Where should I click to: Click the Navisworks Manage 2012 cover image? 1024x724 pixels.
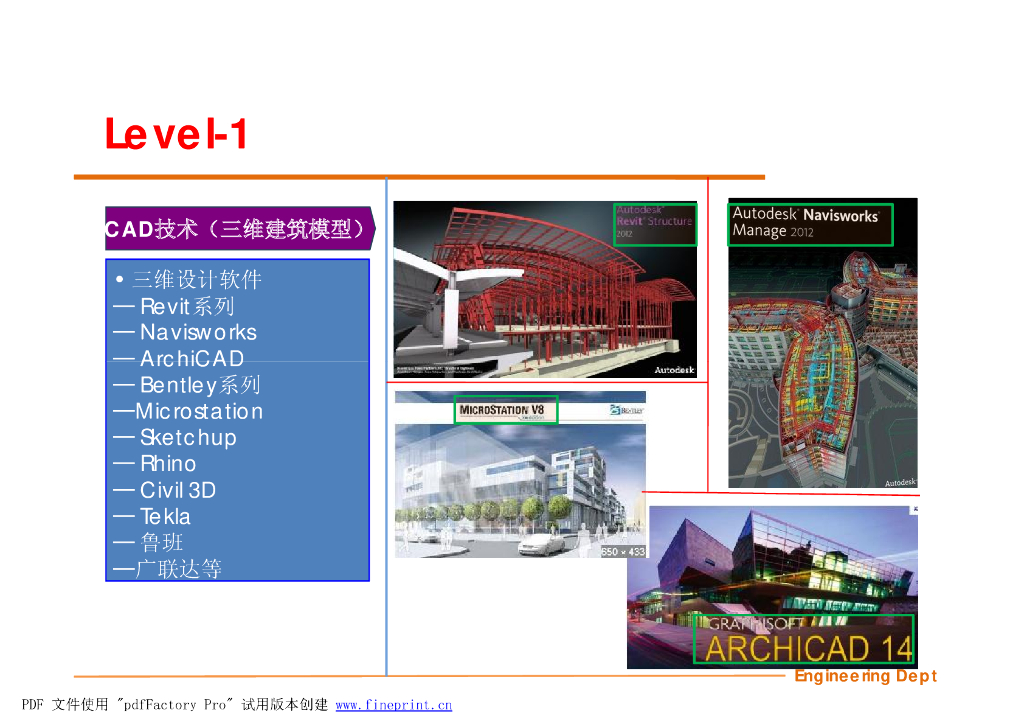[823, 343]
